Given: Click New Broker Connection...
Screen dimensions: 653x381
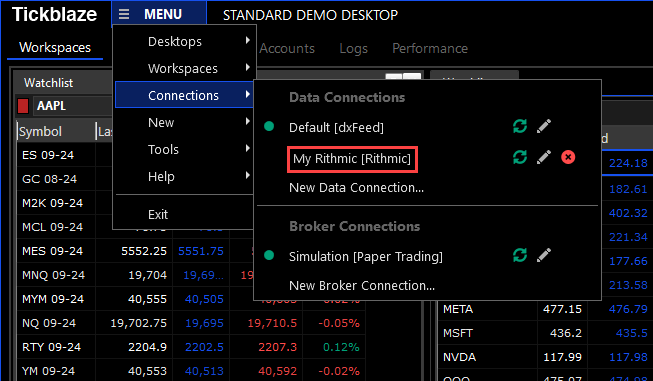Looking at the screenshot, I should coord(362,286).
